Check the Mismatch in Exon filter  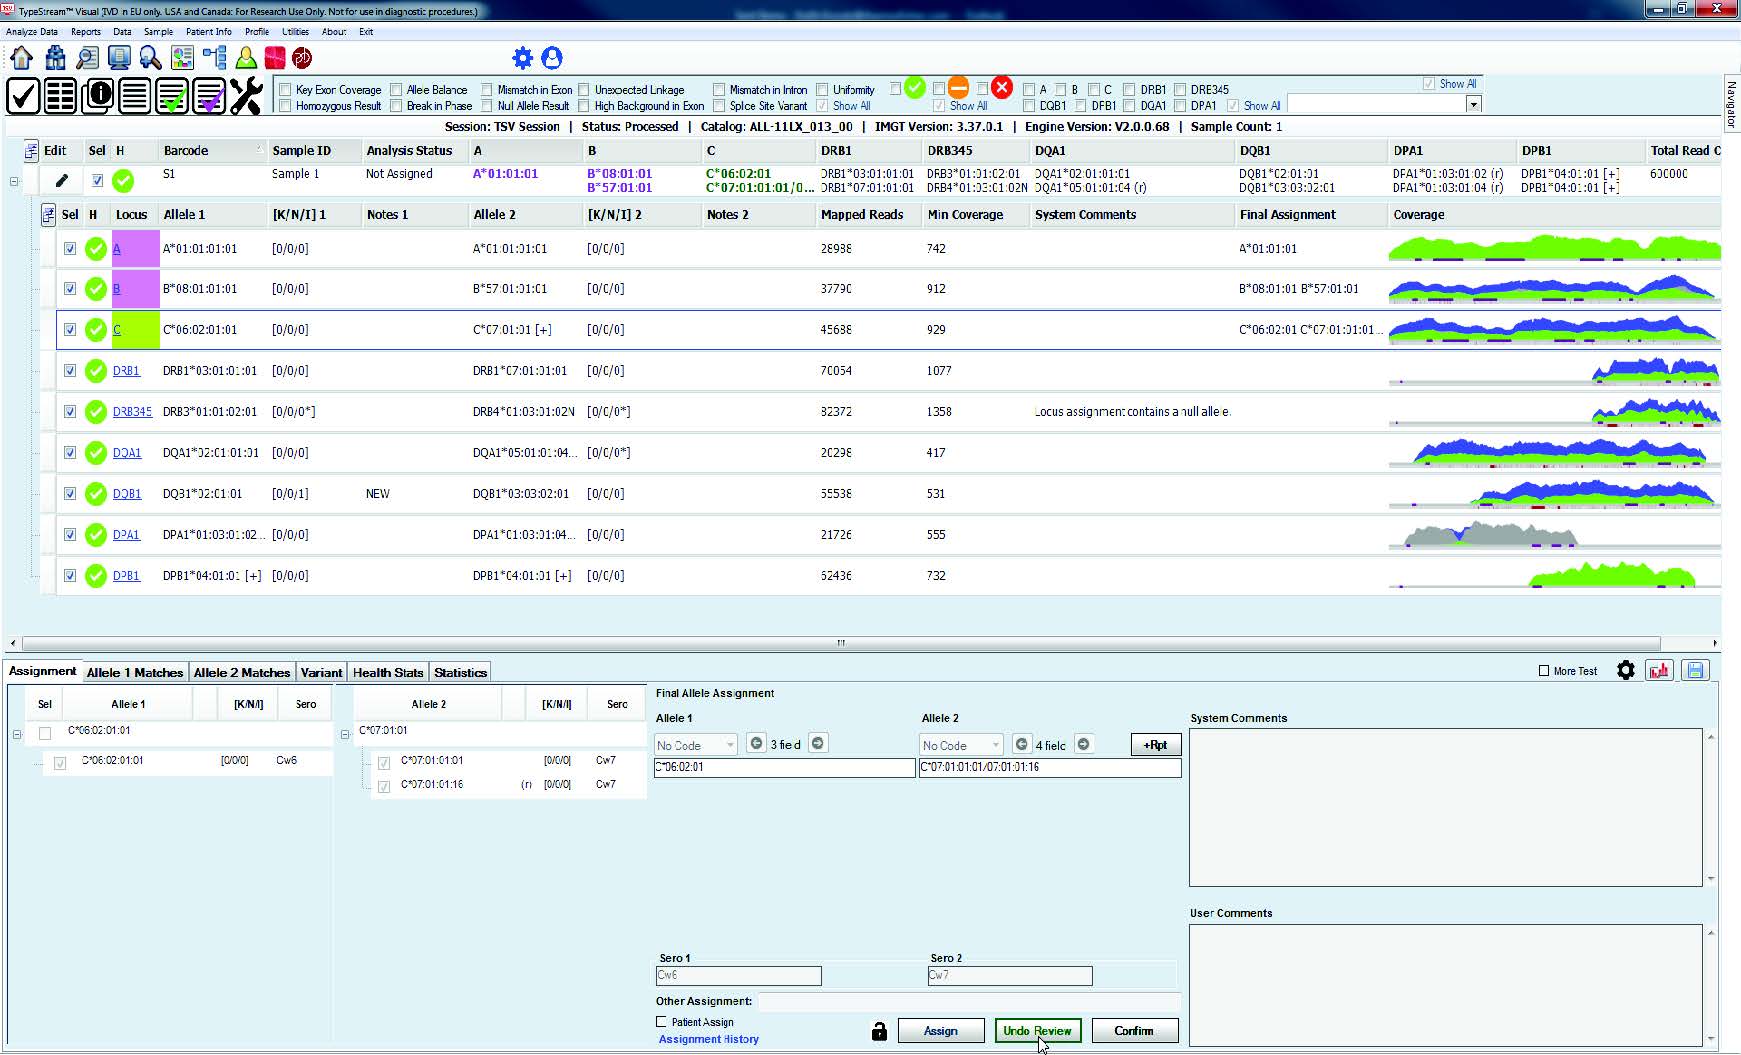click(x=487, y=90)
